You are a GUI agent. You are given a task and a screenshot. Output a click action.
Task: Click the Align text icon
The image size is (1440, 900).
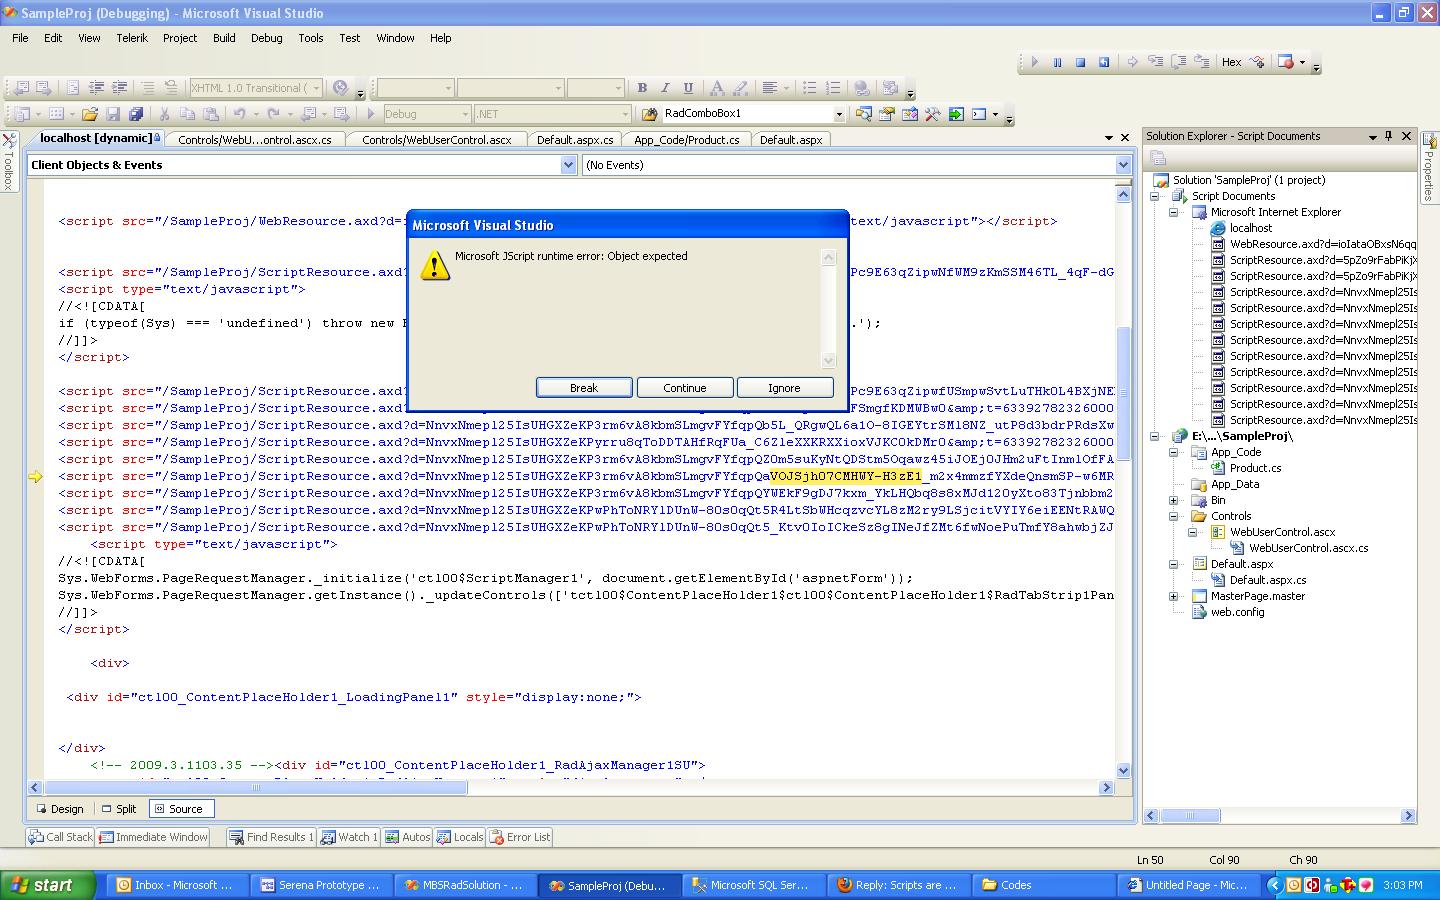pos(769,88)
